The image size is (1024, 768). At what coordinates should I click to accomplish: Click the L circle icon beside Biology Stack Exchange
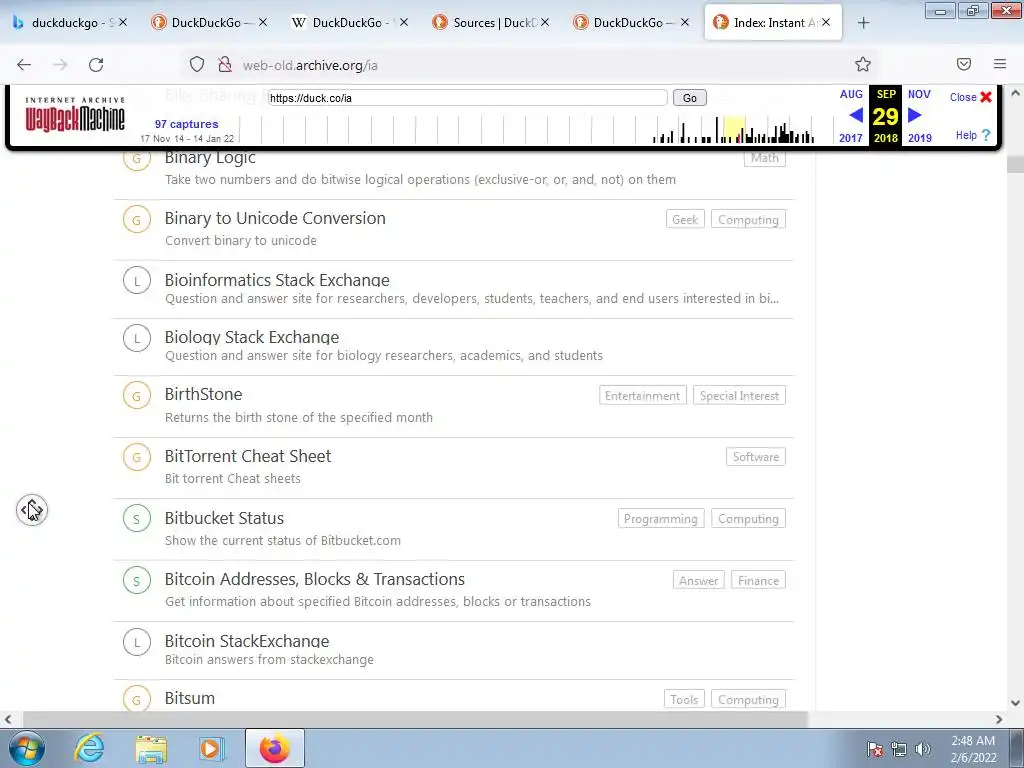[136, 338]
